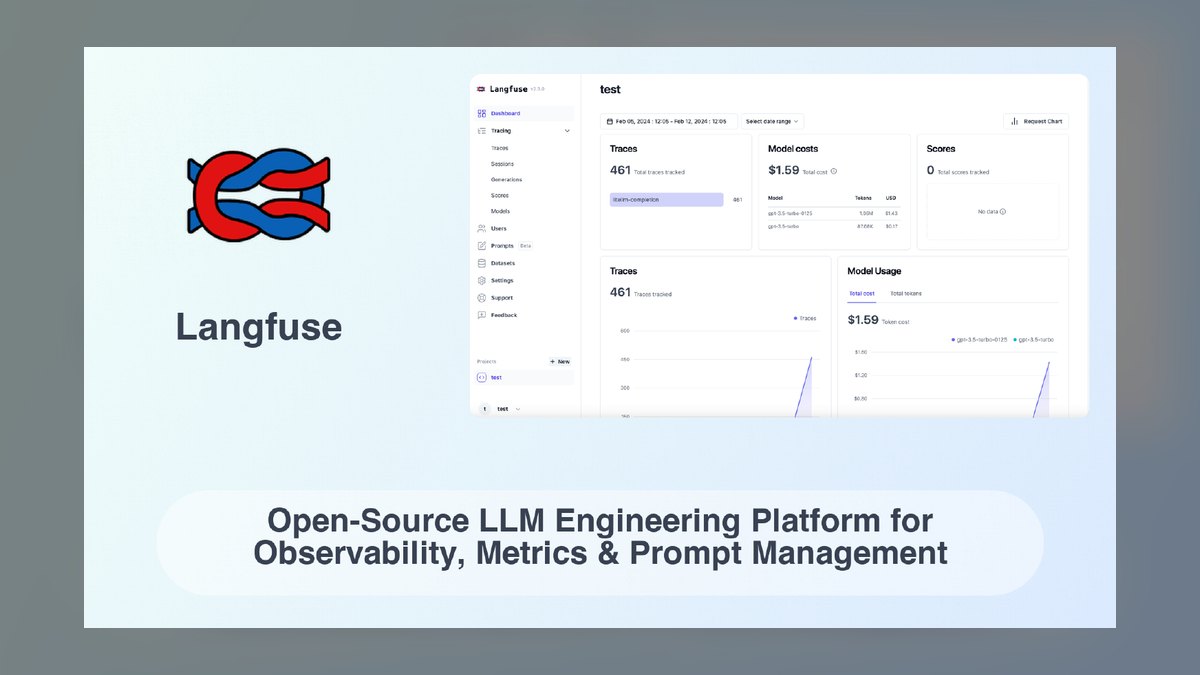Select the llm-completion bar in Traces card
1200x675 pixels.
667,200
